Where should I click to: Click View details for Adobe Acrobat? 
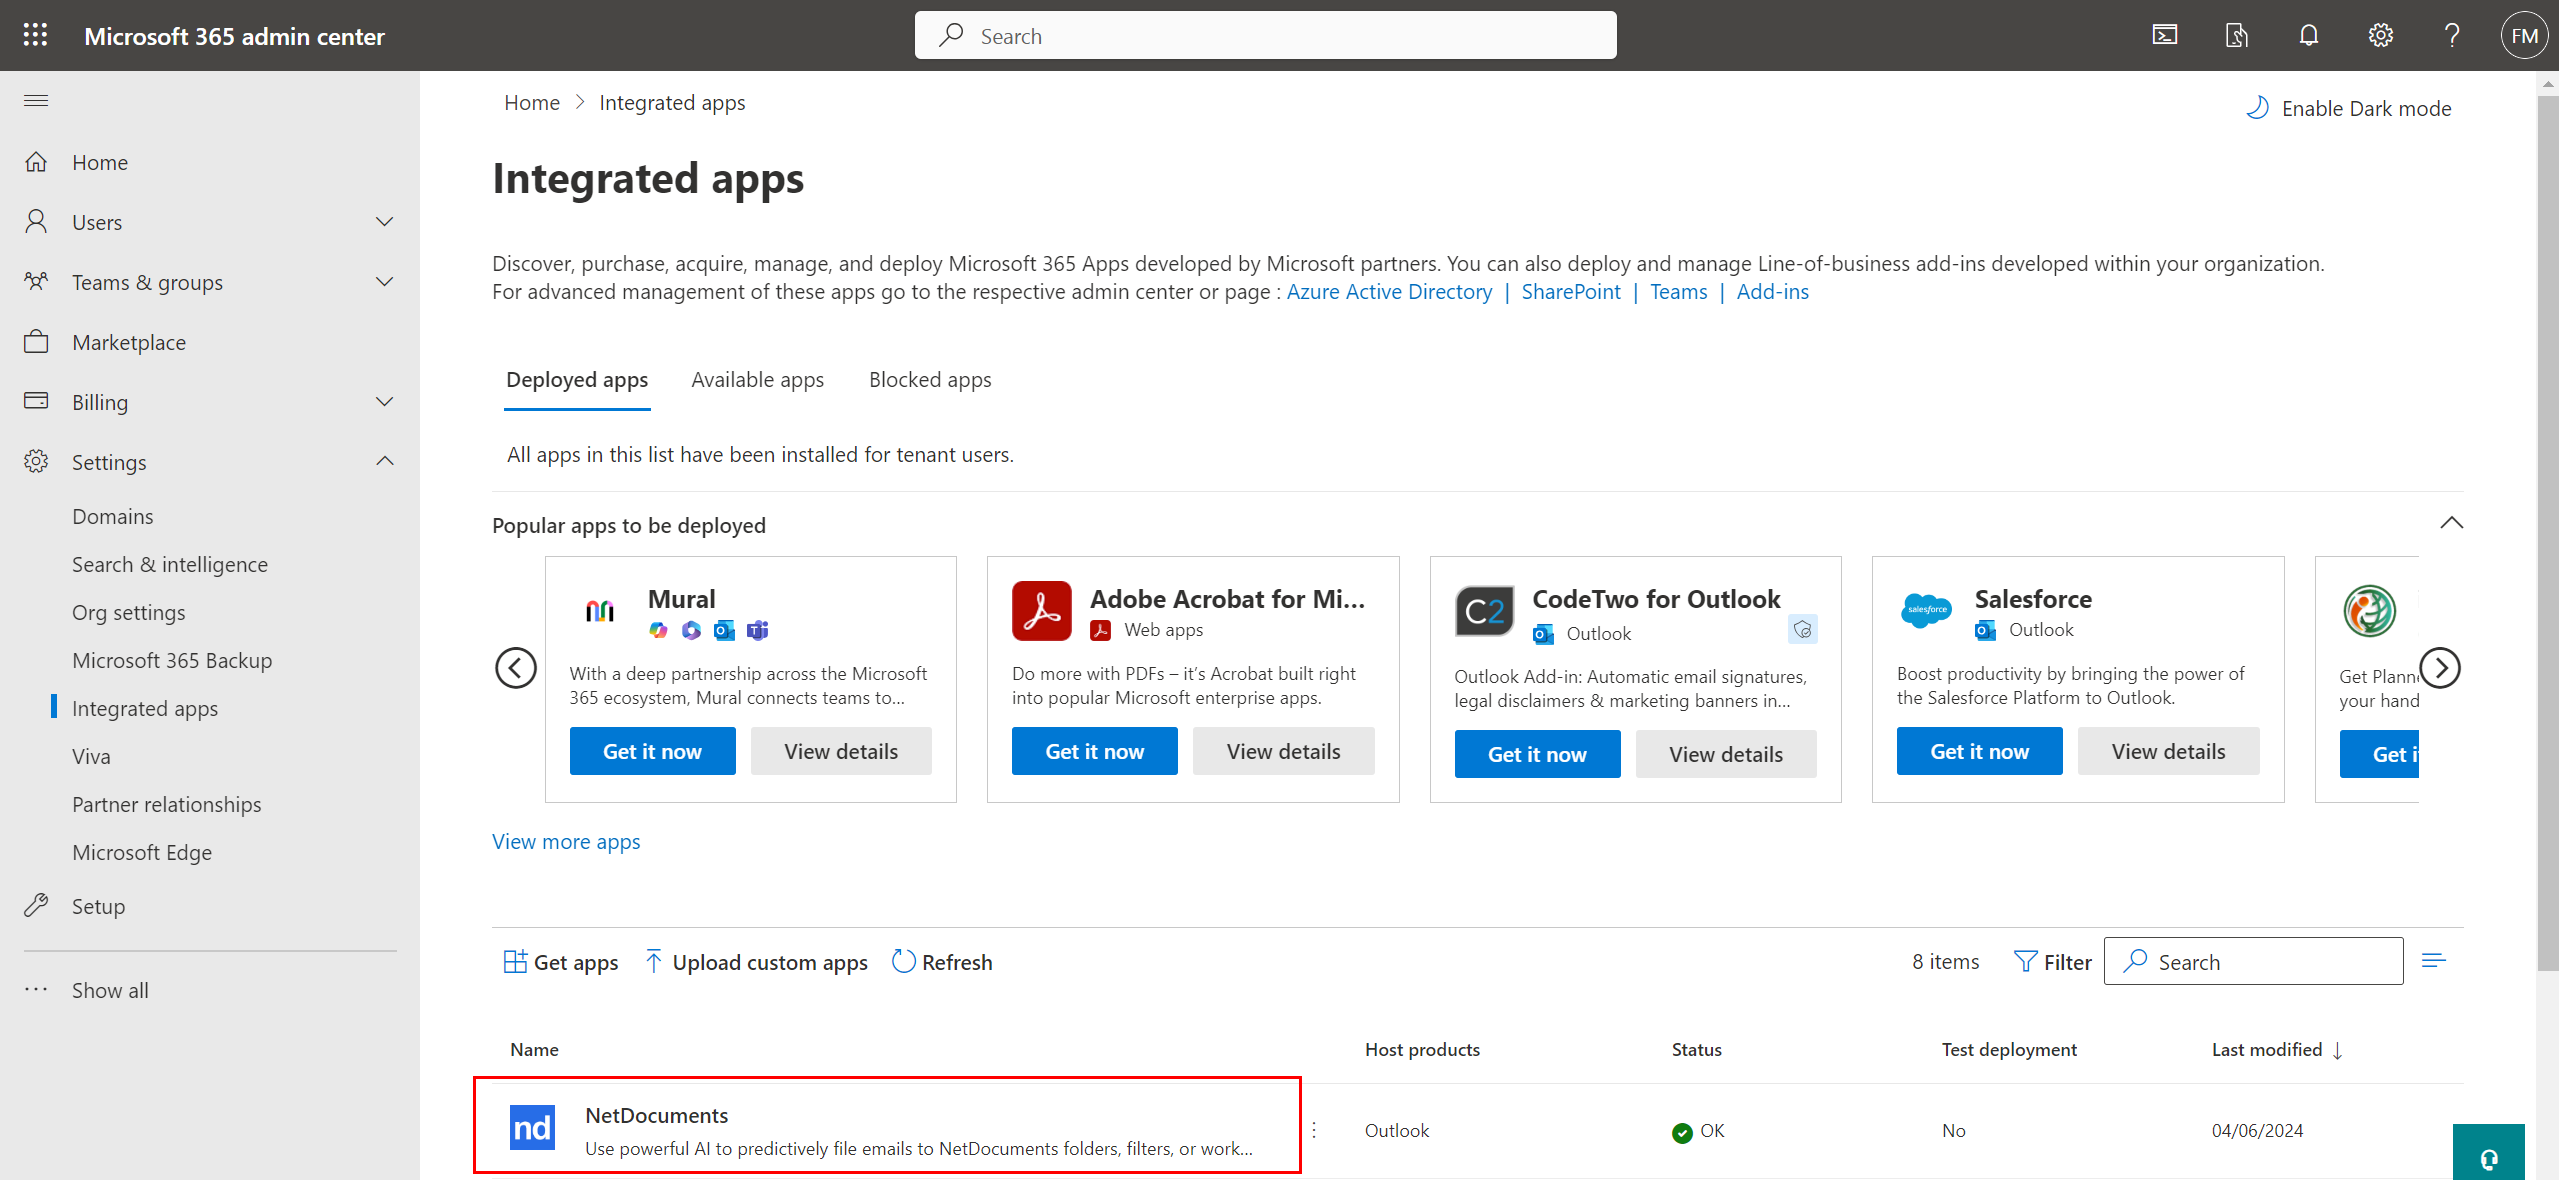tap(1283, 751)
